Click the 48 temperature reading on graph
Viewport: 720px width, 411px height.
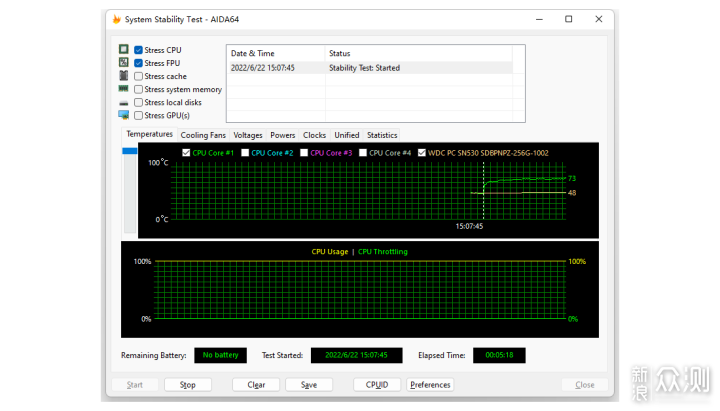[572, 193]
